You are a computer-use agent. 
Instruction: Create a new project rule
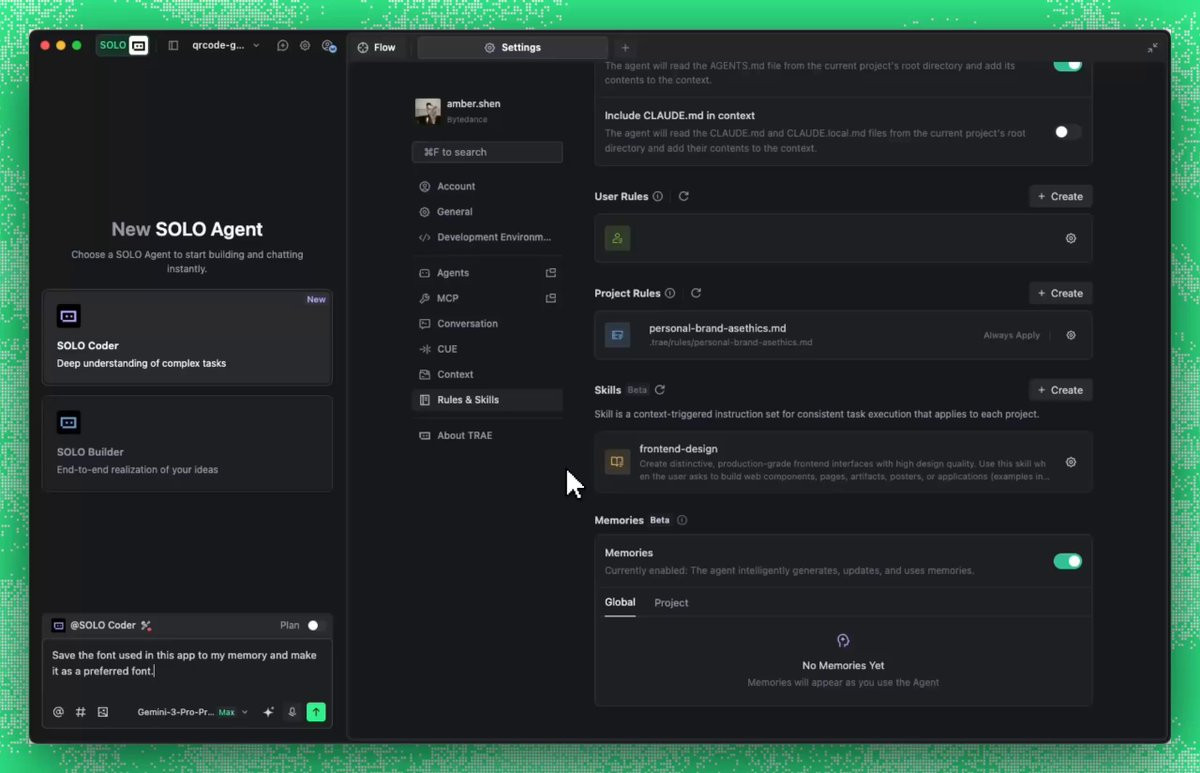point(1060,293)
